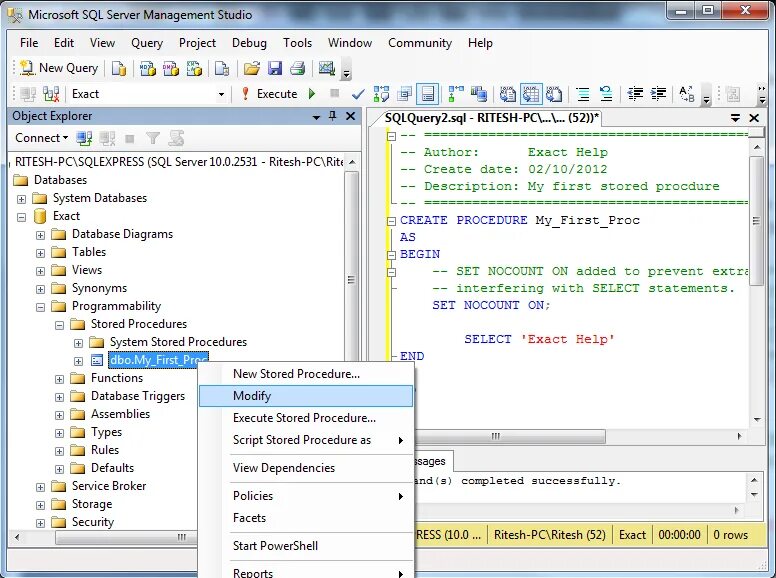Click the New Query toolbar button
This screenshot has width=776, height=578.
pyautogui.click(x=59, y=68)
